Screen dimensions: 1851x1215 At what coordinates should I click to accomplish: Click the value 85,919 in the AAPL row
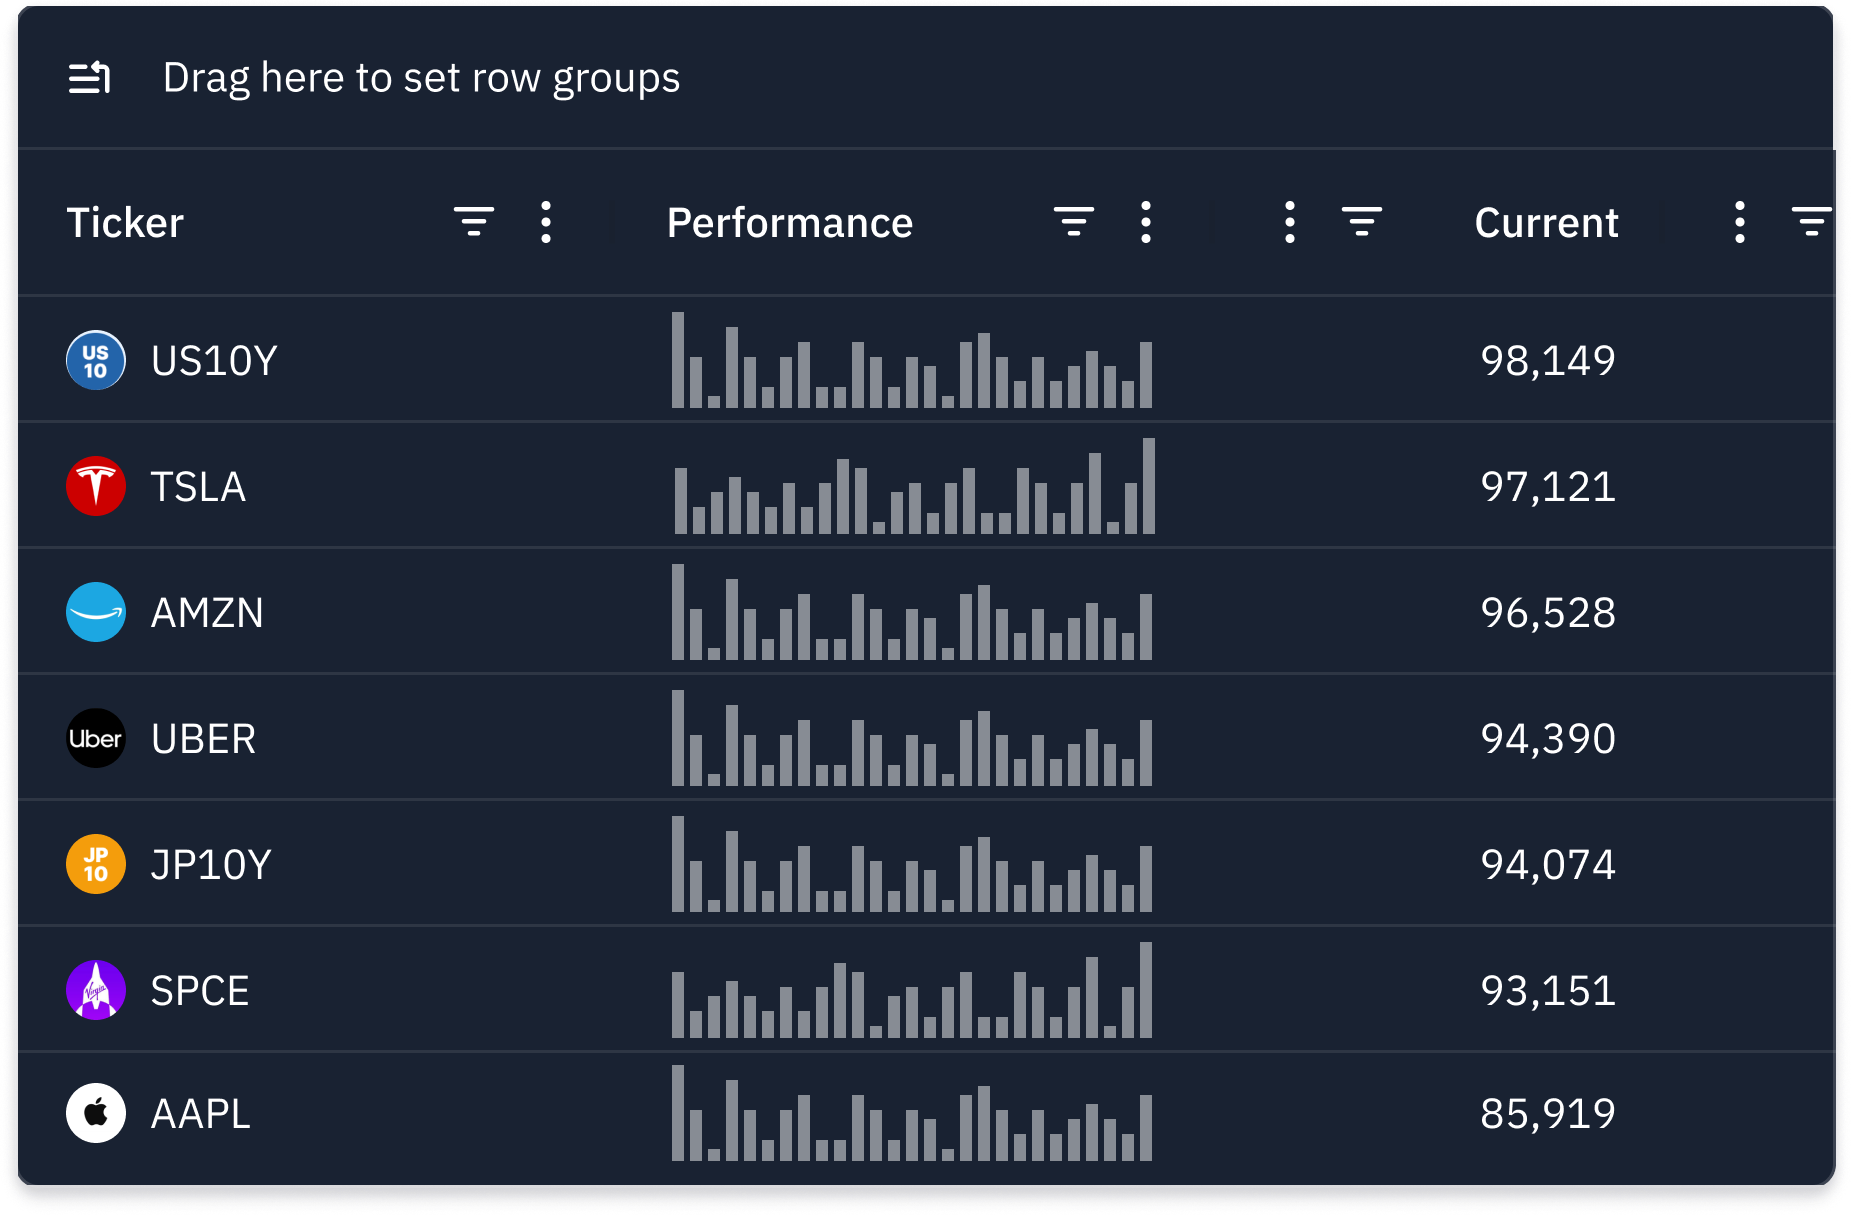pyautogui.click(x=1548, y=1112)
